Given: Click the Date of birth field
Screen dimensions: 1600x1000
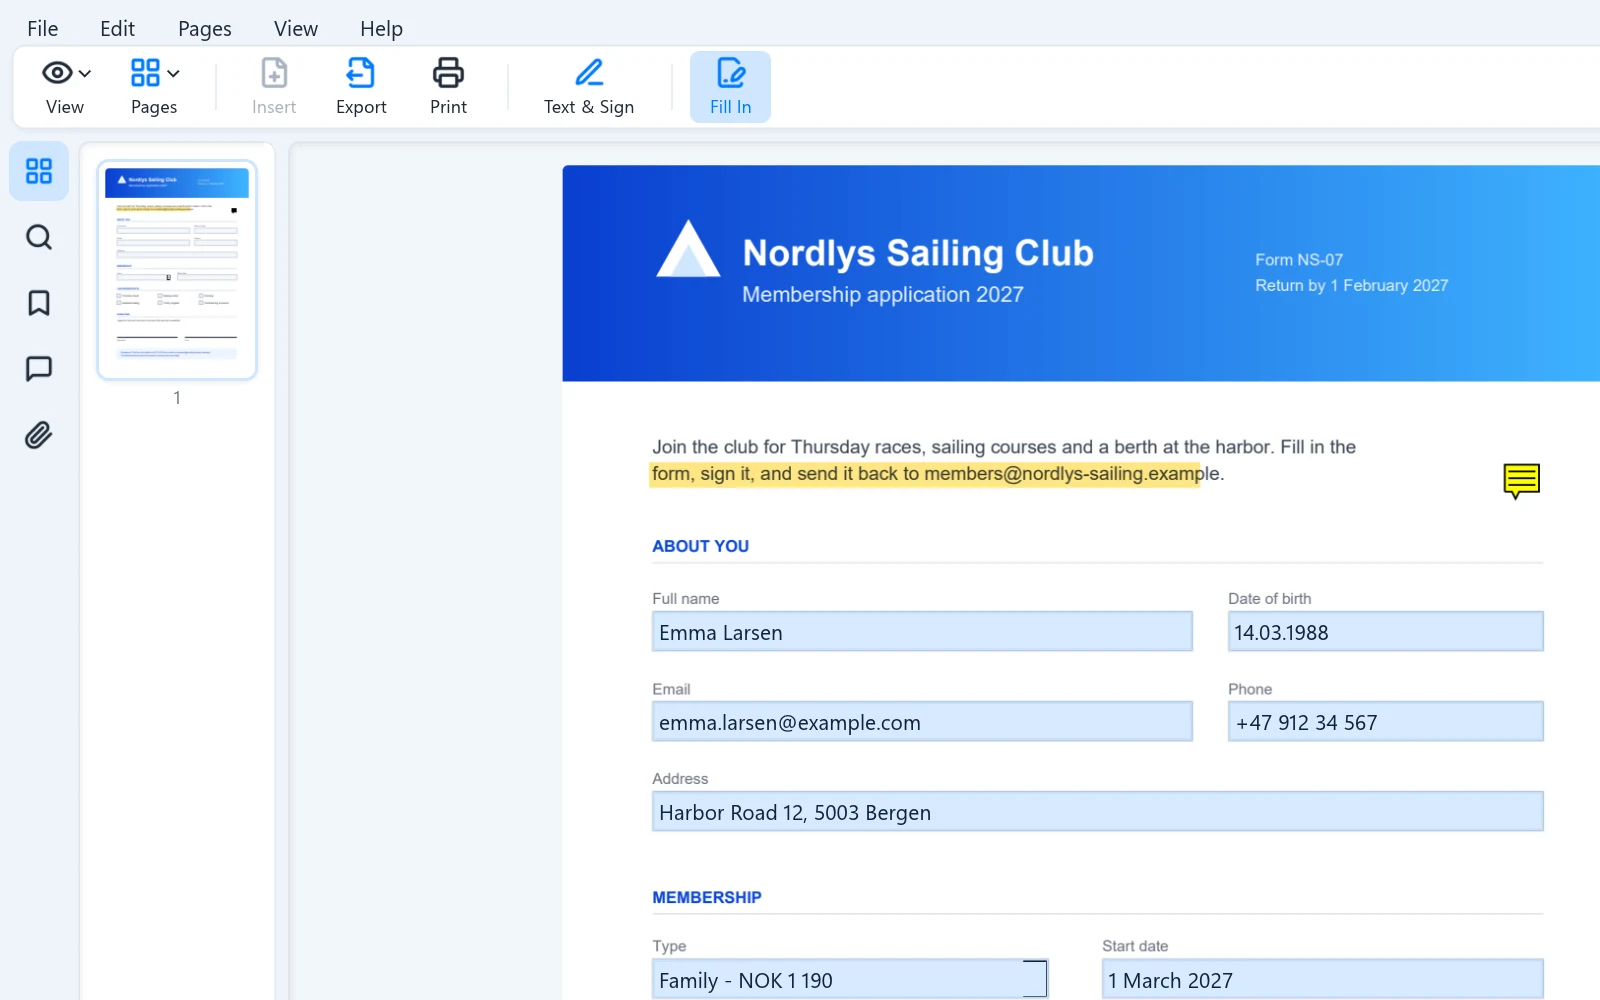Looking at the screenshot, I should pyautogui.click(x=1385, y=632).
